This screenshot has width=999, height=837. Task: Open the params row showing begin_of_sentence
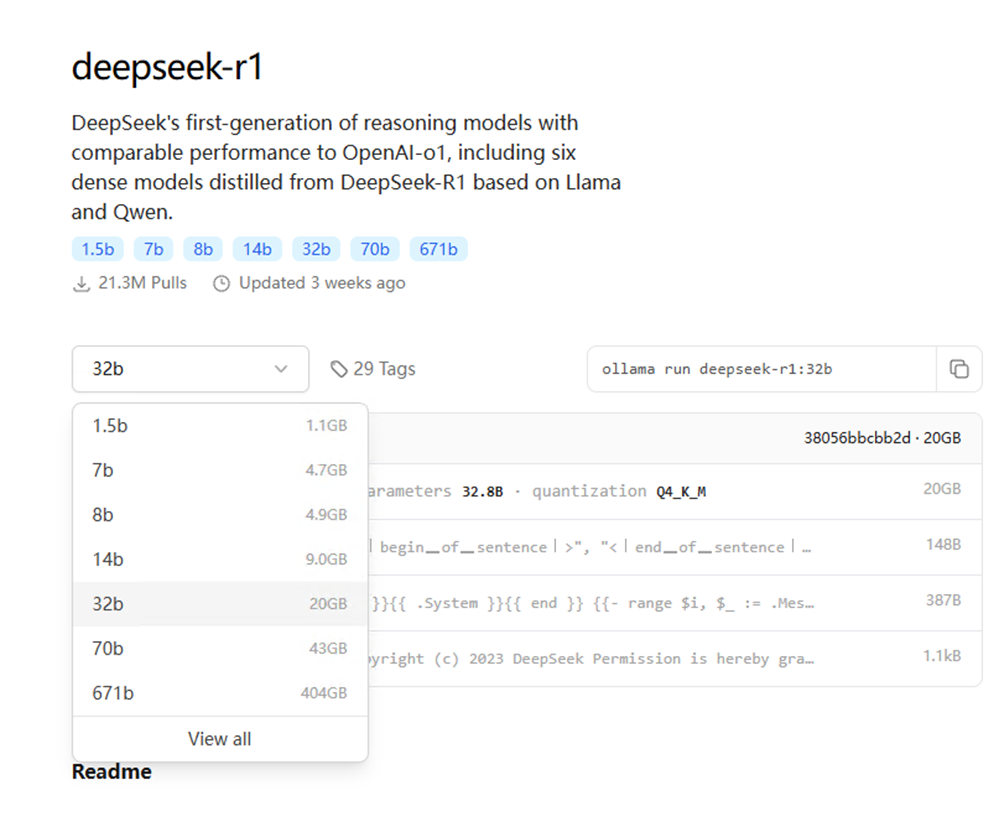pos(675,547)
